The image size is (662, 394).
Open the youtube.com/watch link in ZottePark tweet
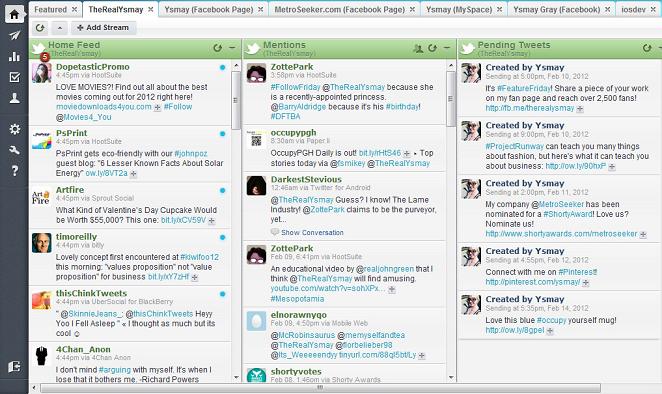click(x=328, y=288)
